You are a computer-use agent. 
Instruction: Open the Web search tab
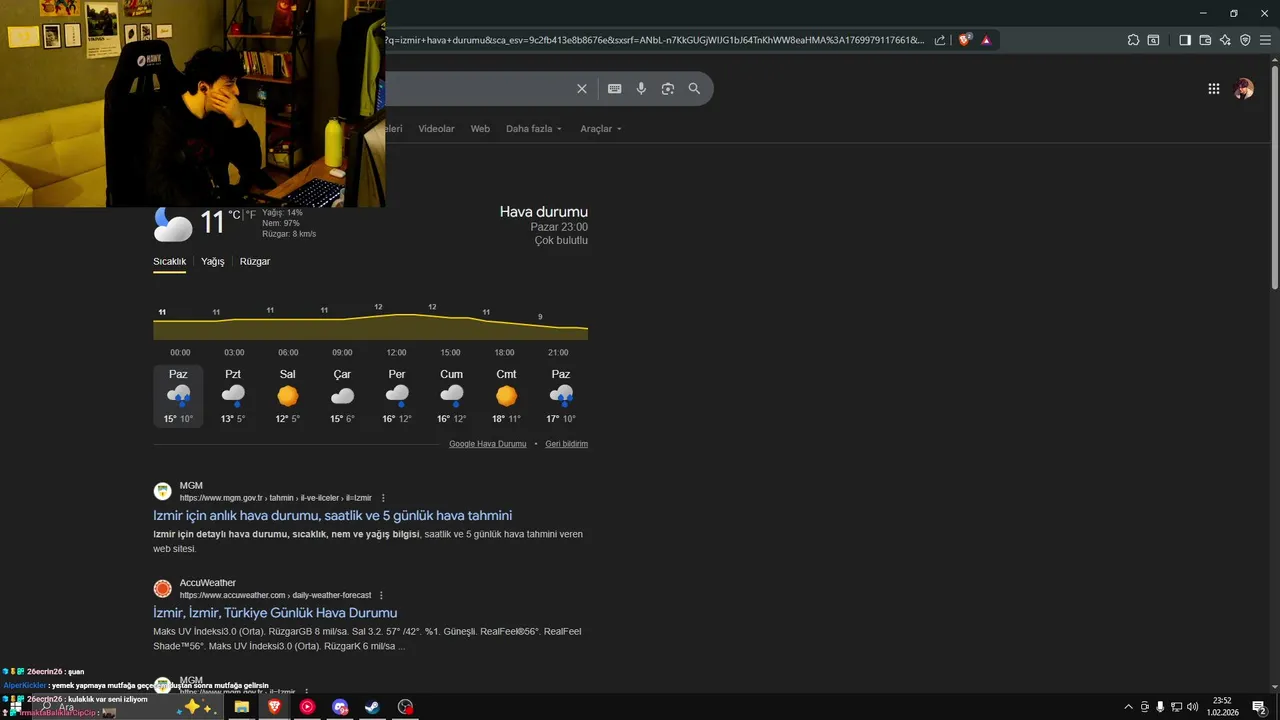(480, 129)
